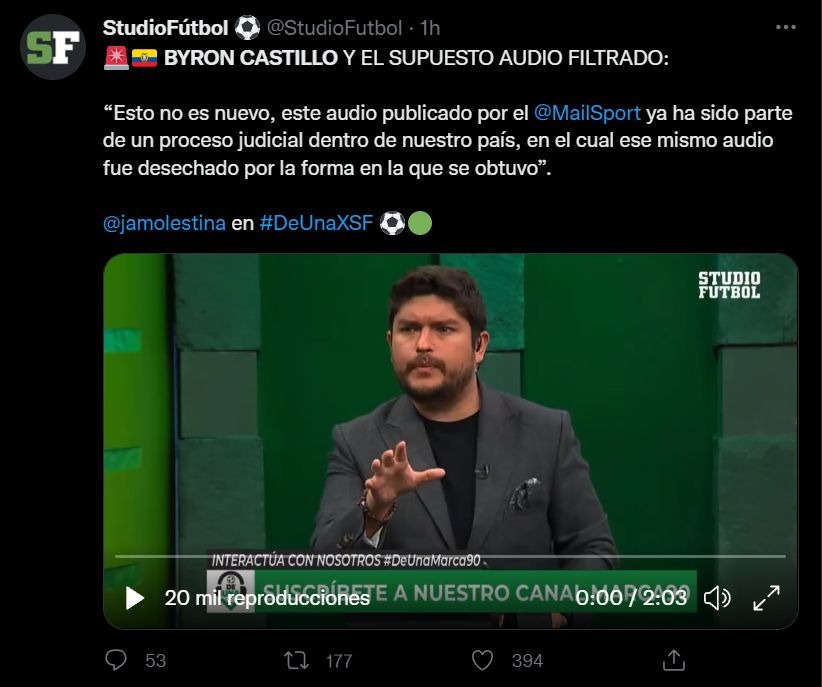Image resolution: width=822 pixels, height=687 pixels.
Task: Click the StudioFútbol display name
Action: [x=166, y=28]
